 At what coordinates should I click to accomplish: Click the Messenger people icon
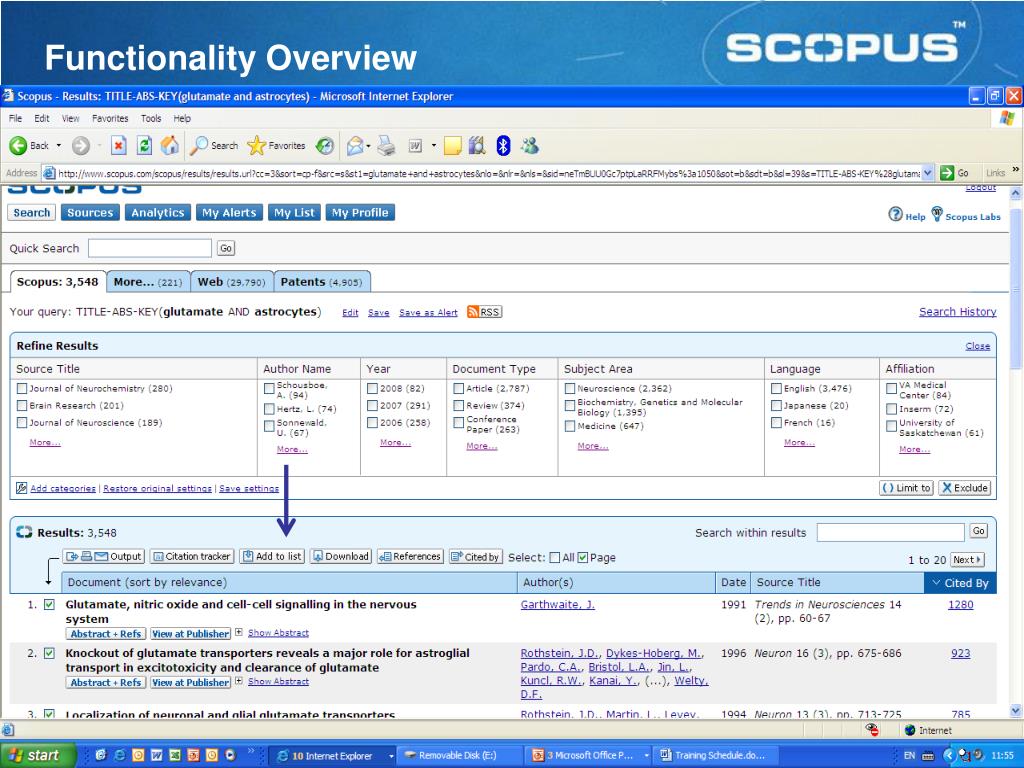pyautogui.click(x=530, y=146)
